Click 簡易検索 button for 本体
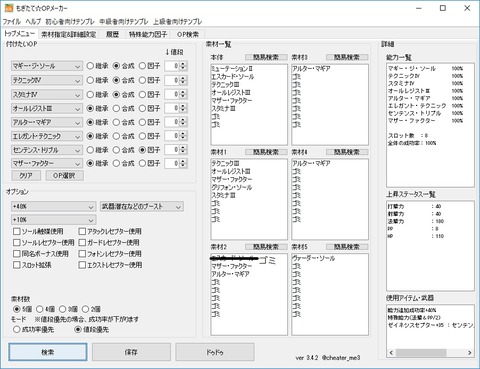 pos(266,57)
